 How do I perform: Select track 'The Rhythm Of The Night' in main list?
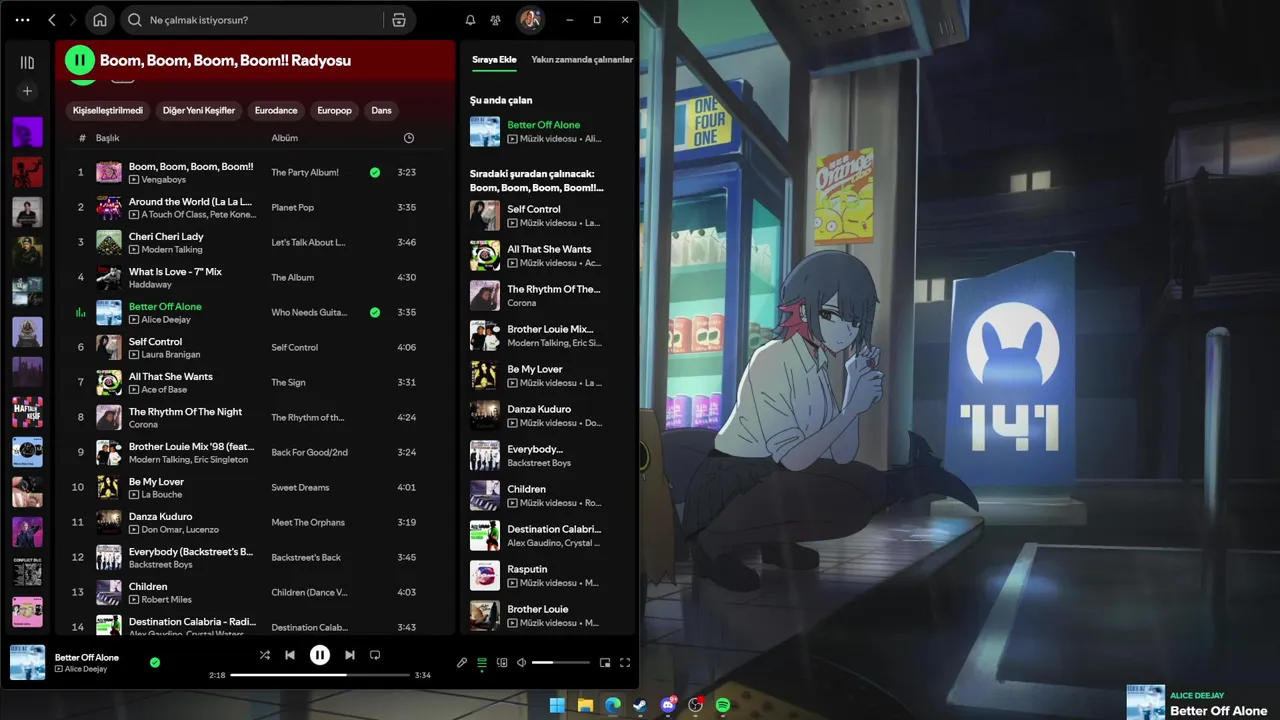185,411
